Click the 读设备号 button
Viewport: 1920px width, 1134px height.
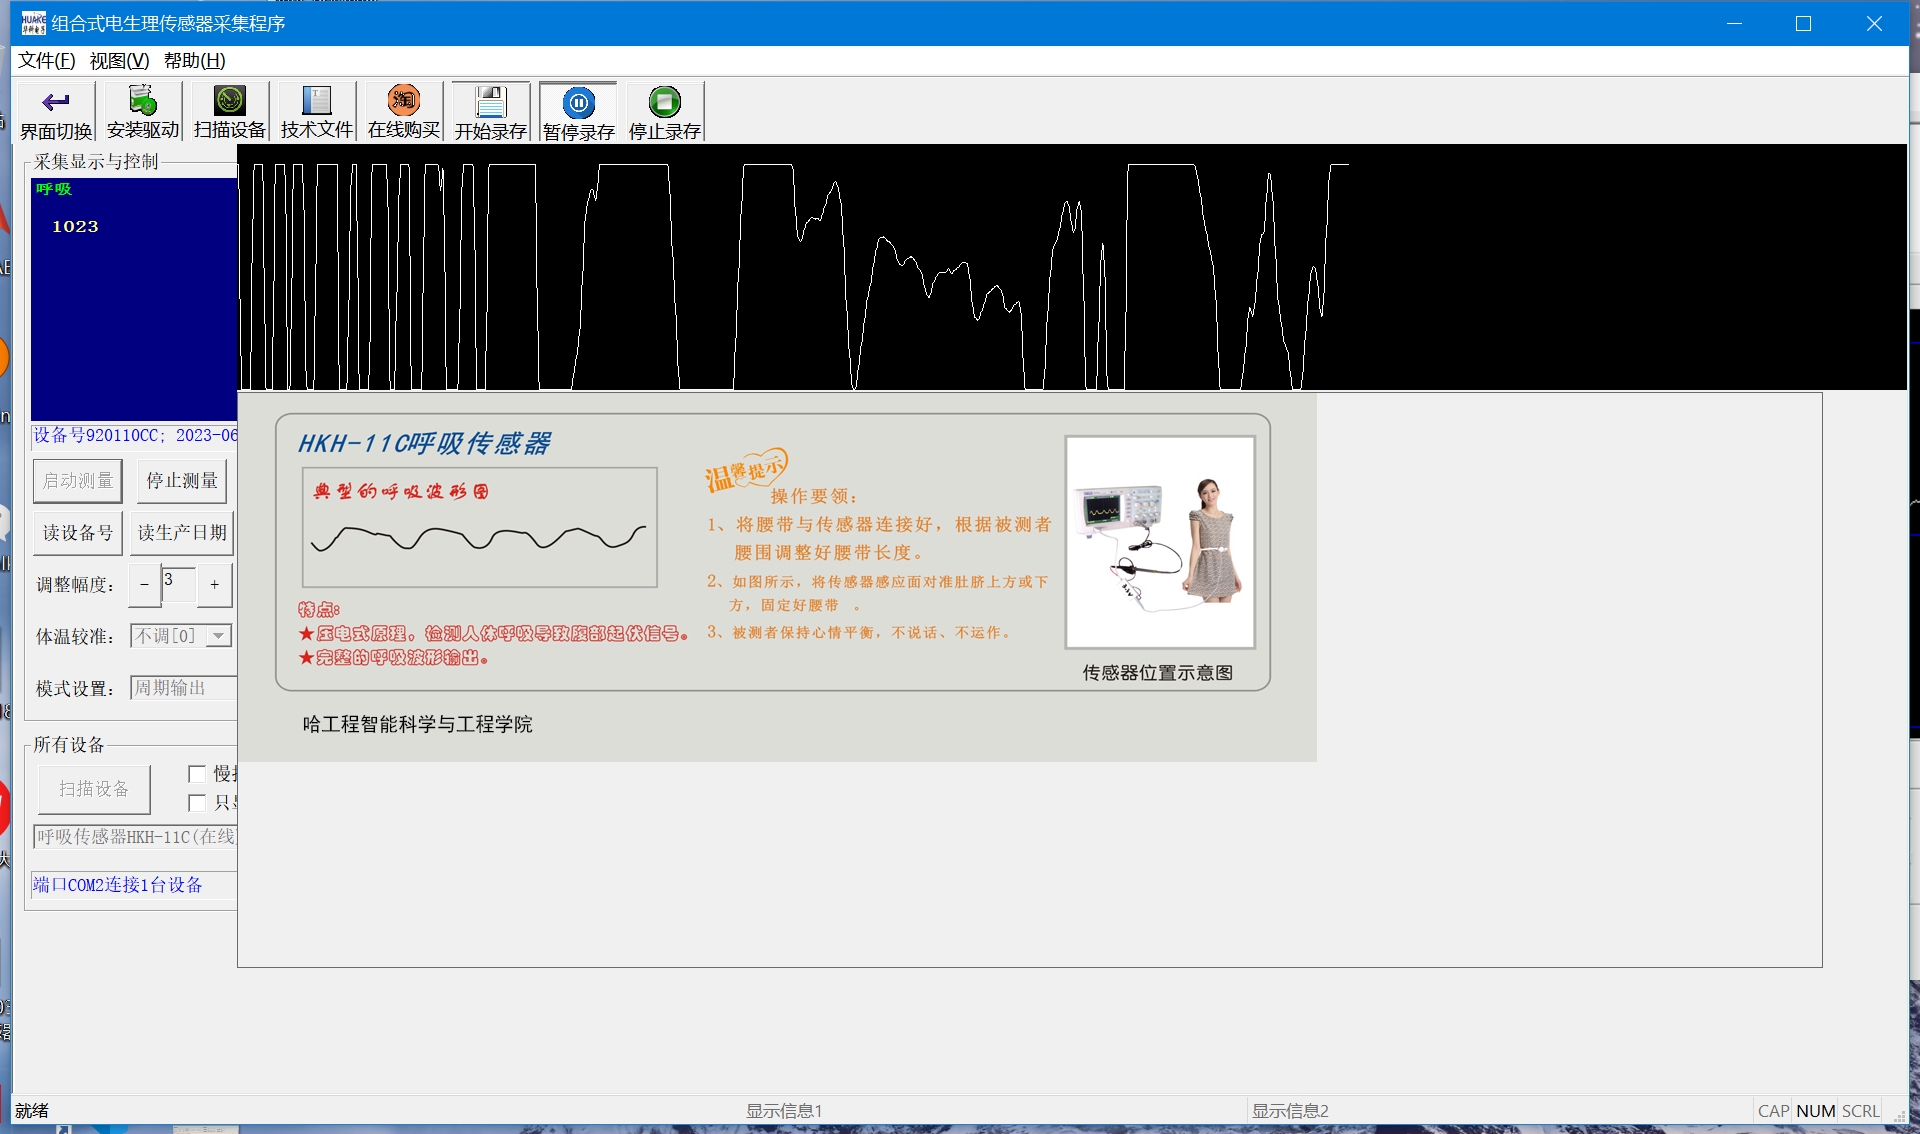[78, 533]
